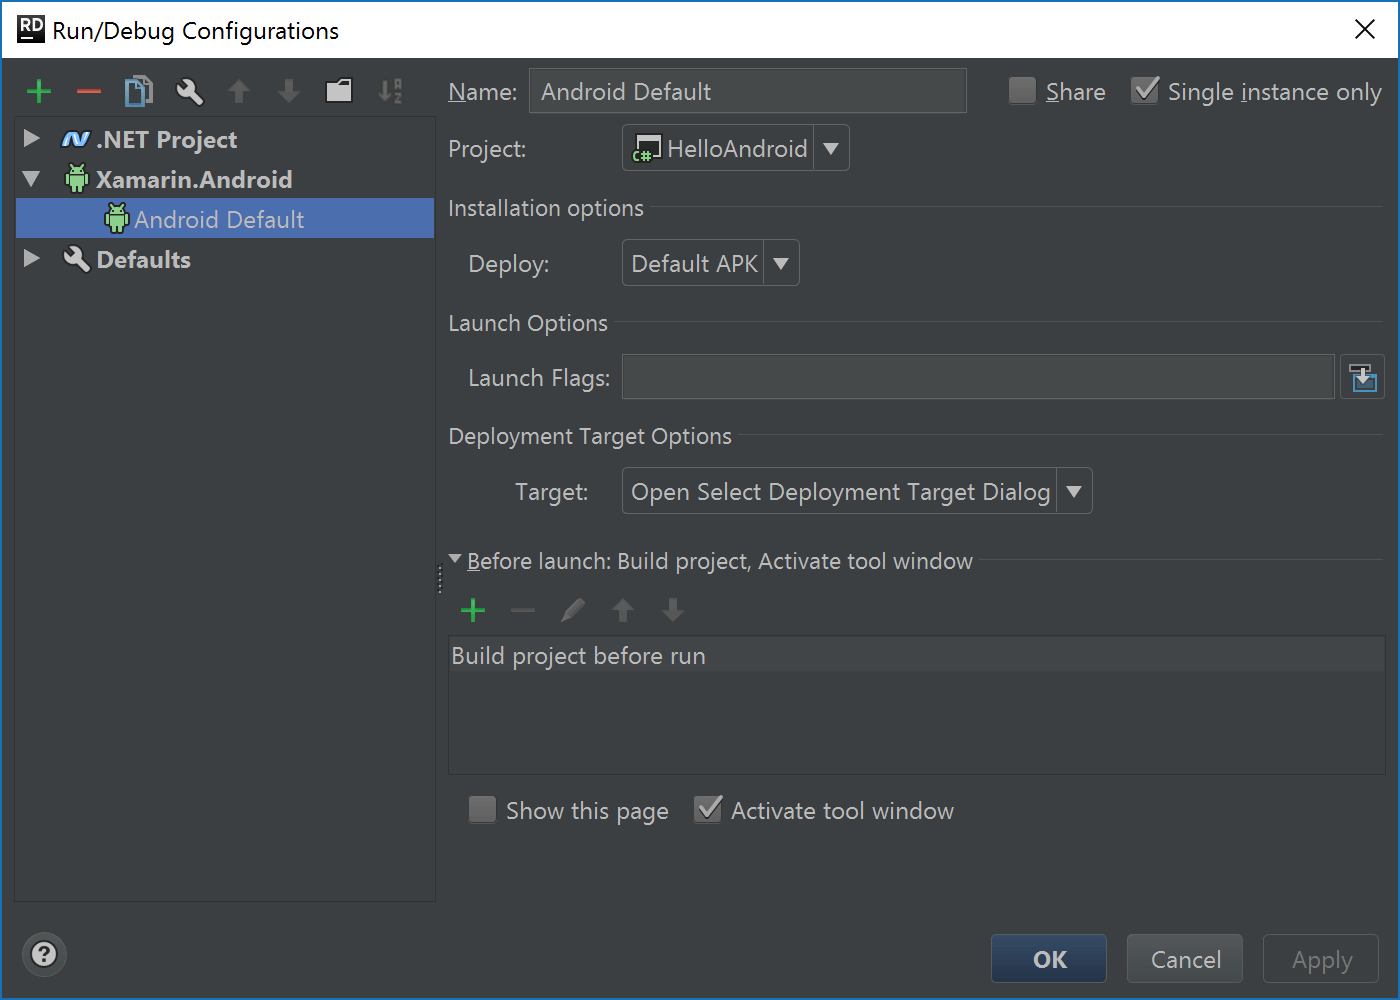Toggle Activate tool window checkbox
This screenshot has width=1400, height=1000.
(x=708, y=809)
